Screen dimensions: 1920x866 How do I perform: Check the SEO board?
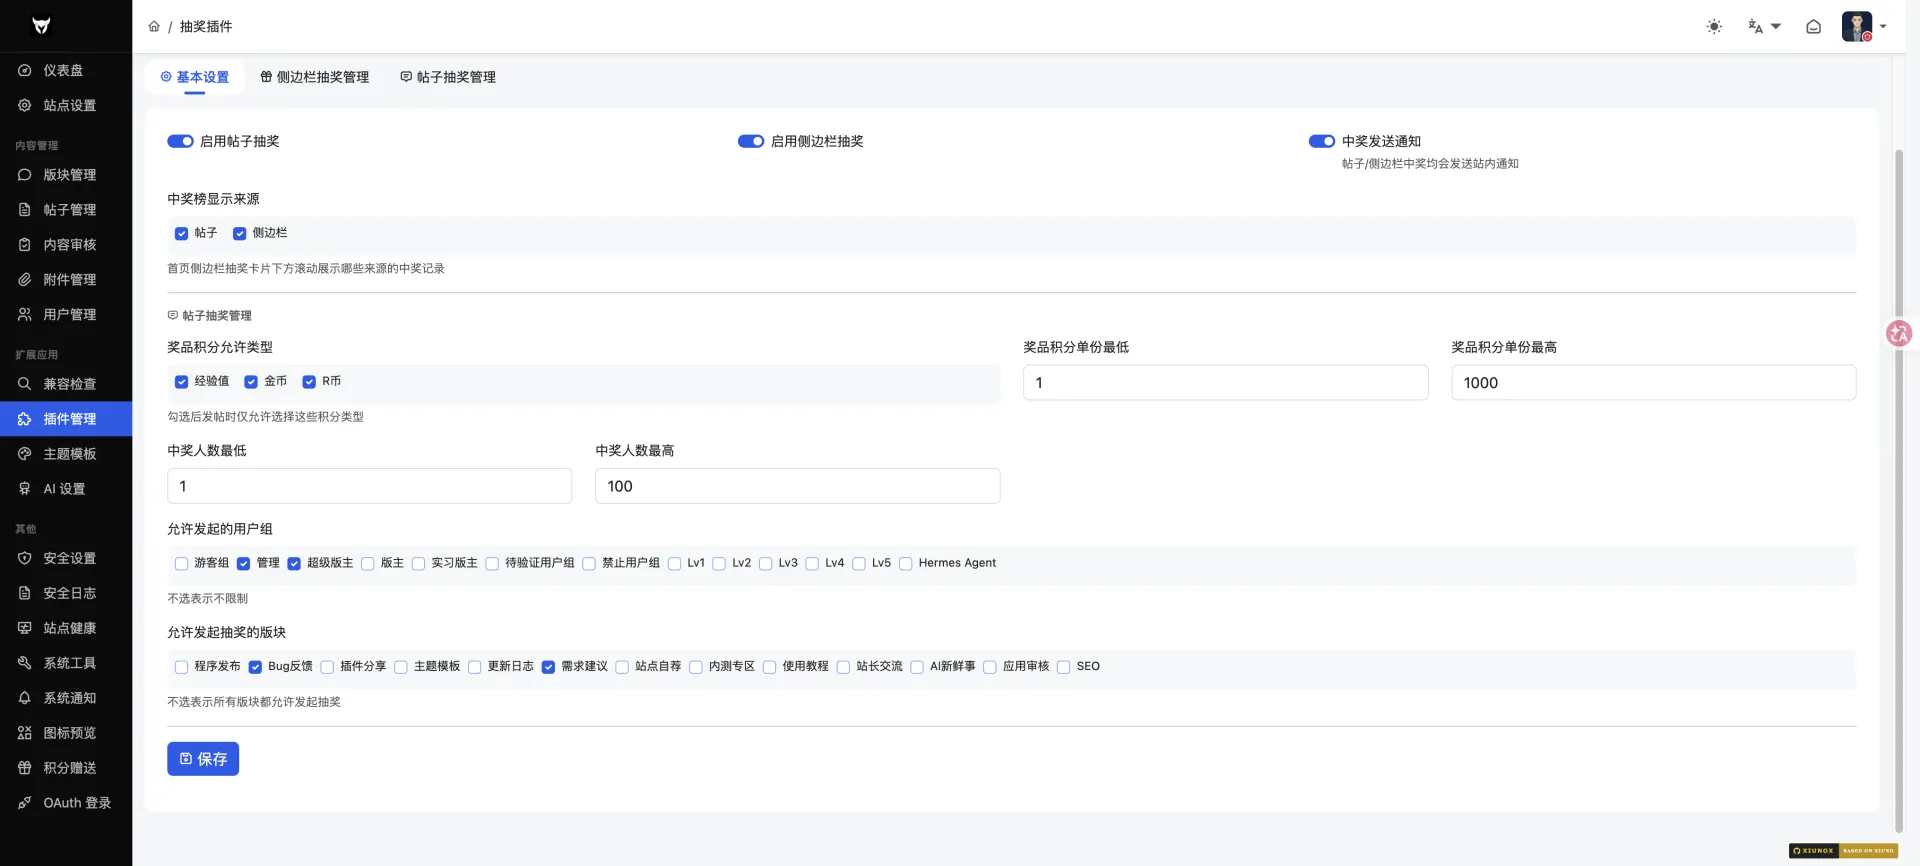pos(1063,667)
